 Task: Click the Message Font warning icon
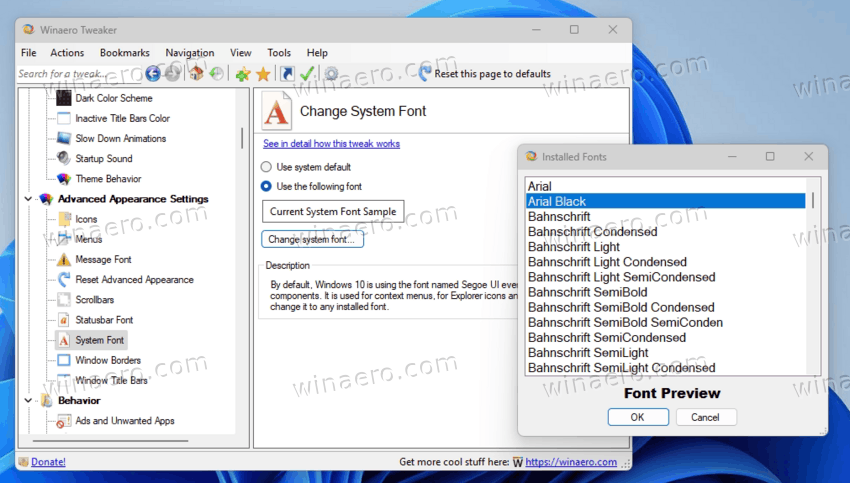(64, 260)
